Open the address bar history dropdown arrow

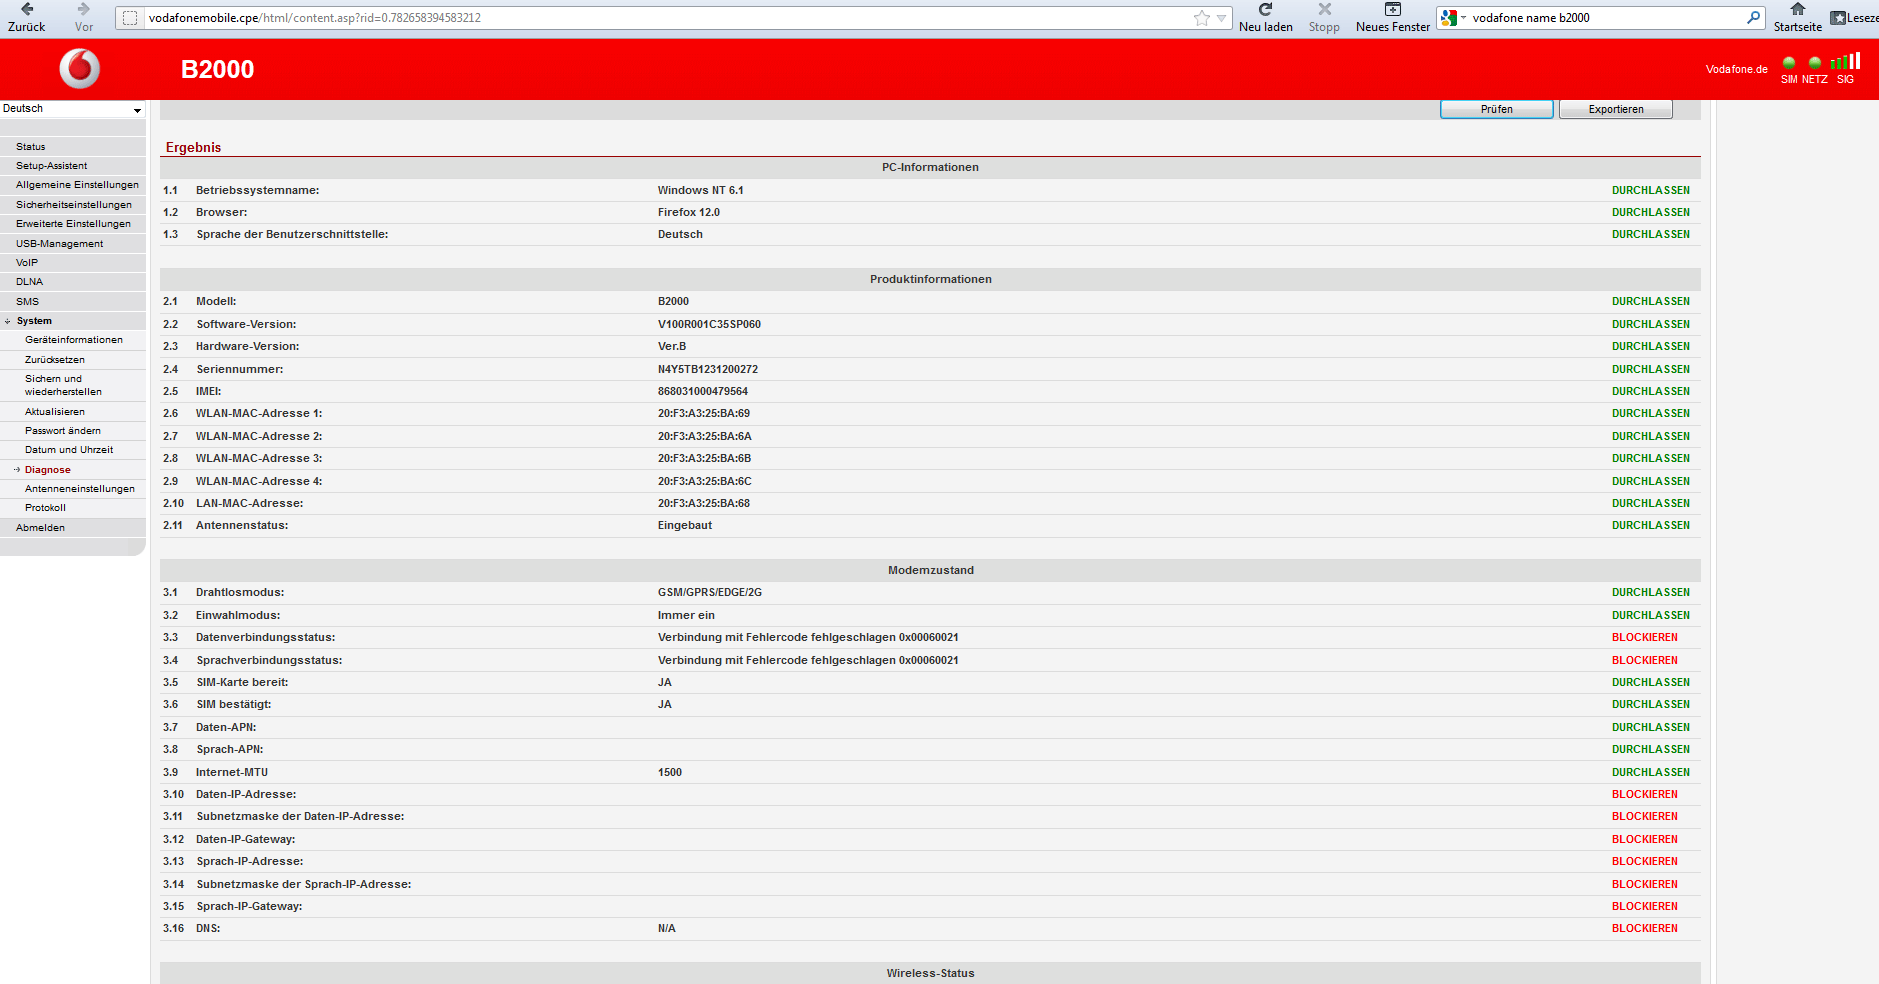pos(1221,18)
